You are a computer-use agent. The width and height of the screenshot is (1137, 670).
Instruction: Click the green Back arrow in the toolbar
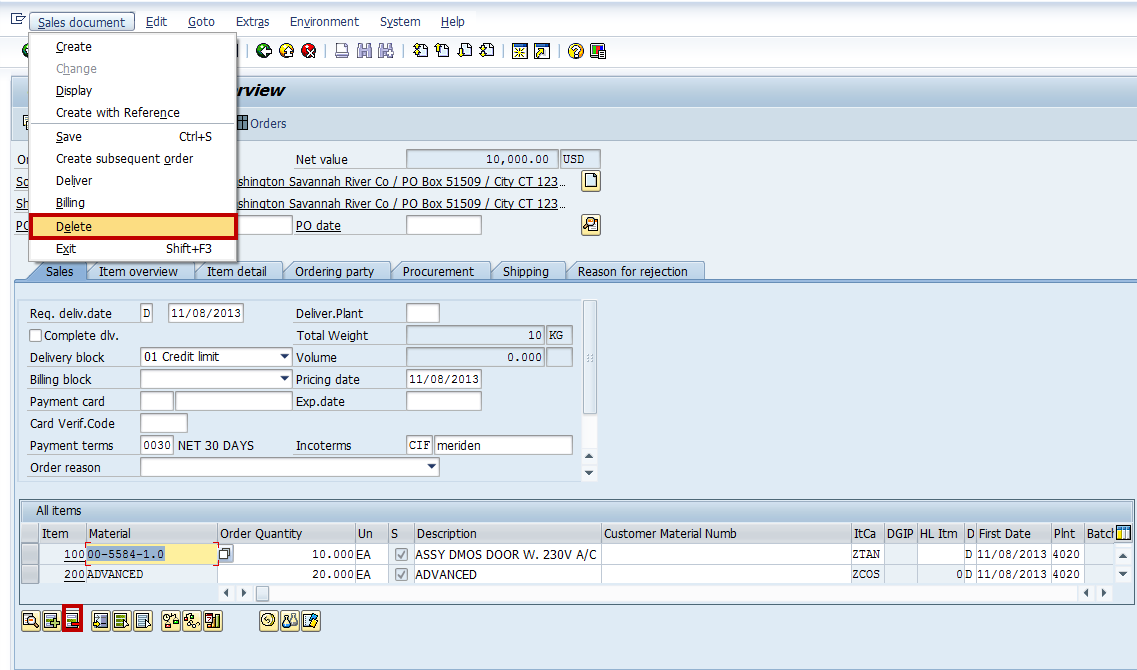(263, 51)
